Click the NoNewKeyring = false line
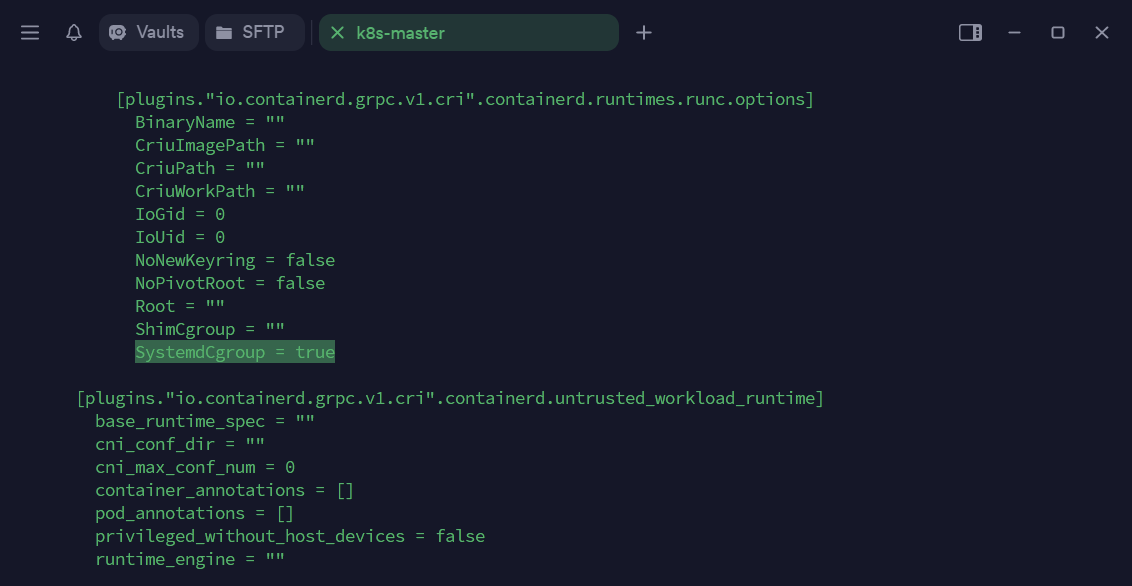Image resolution: width=1132 pixels, height=586 pixels. click(x=235, y=260)
